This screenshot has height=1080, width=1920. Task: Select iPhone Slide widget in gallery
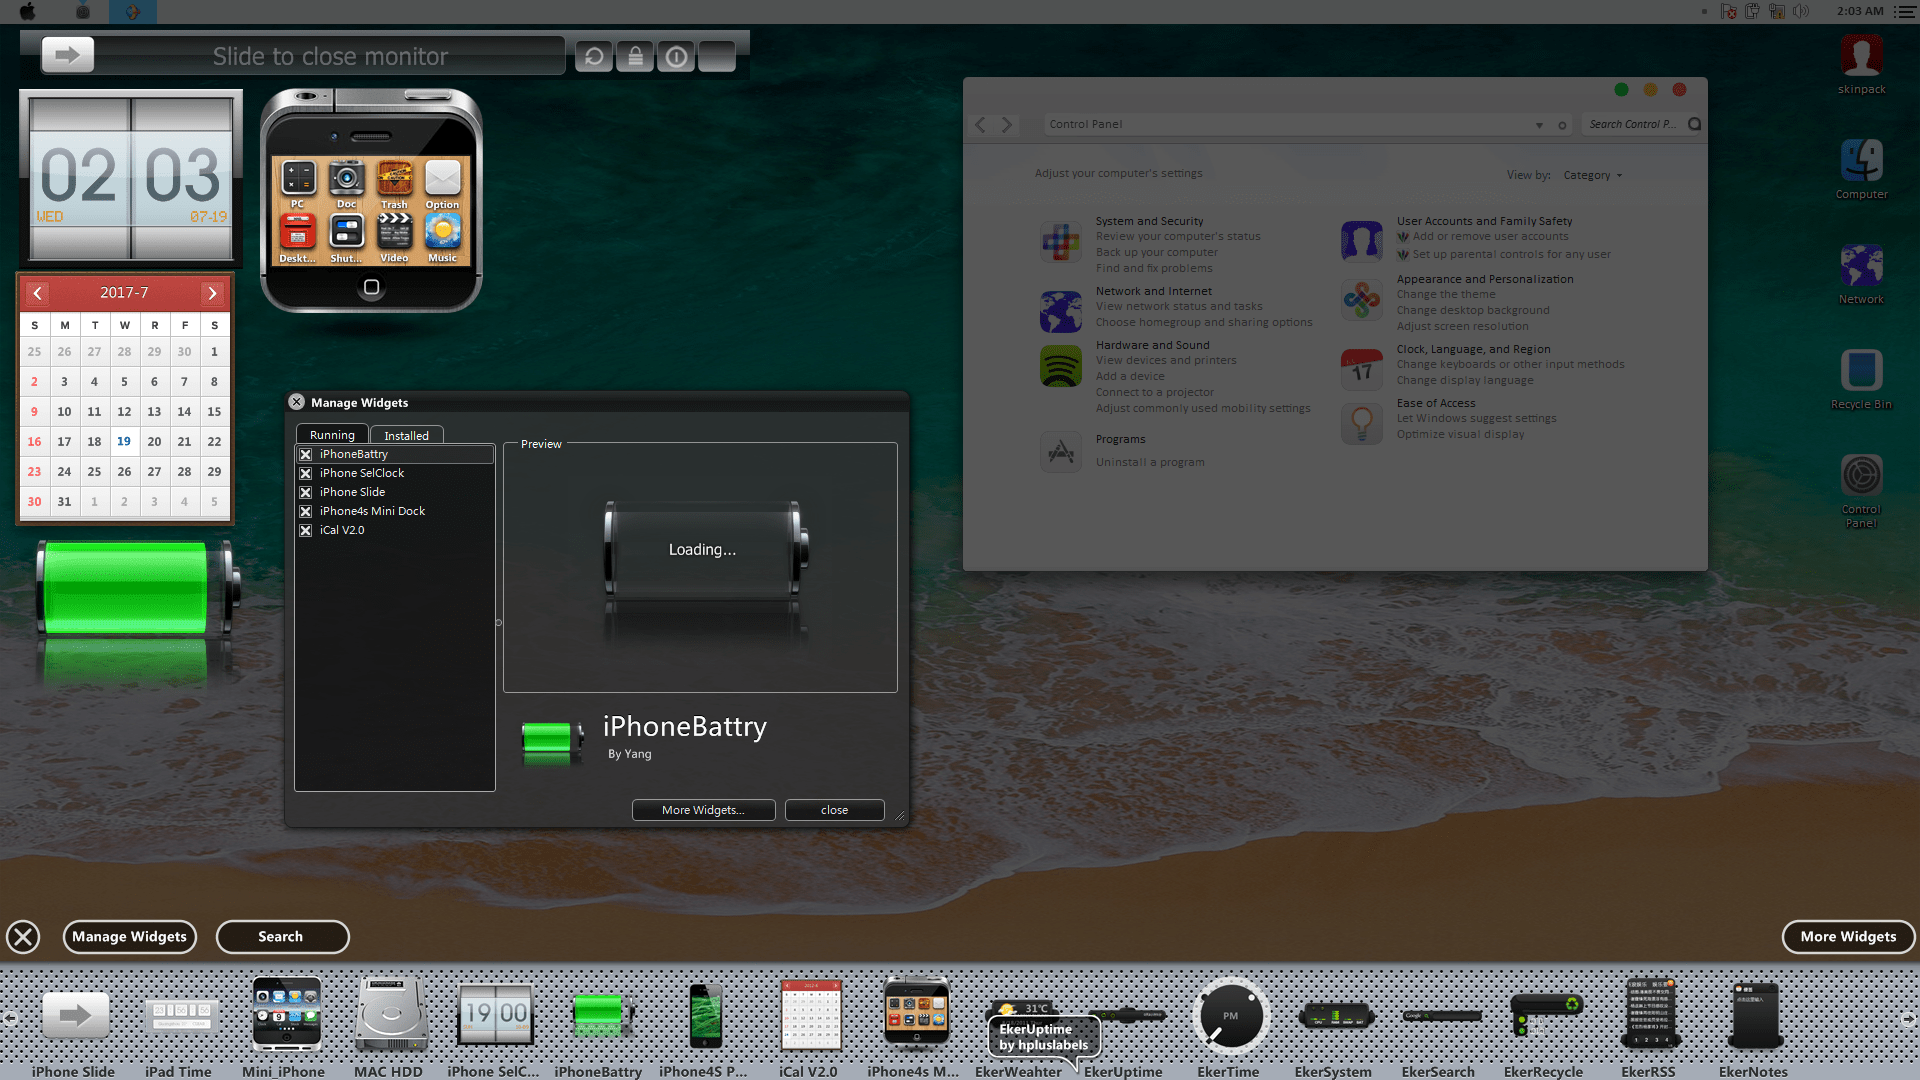pyautogui.click(x=75, y=1016)
